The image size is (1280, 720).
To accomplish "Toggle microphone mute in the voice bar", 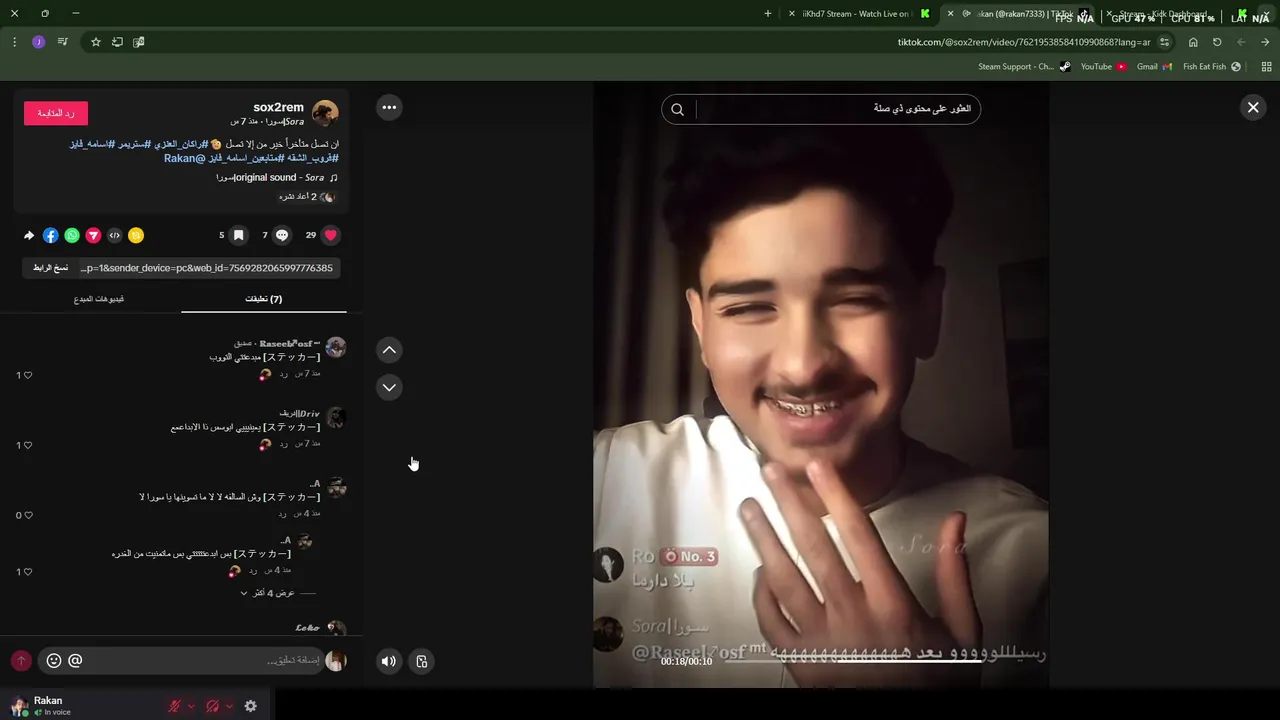I will tap(175, 706).
